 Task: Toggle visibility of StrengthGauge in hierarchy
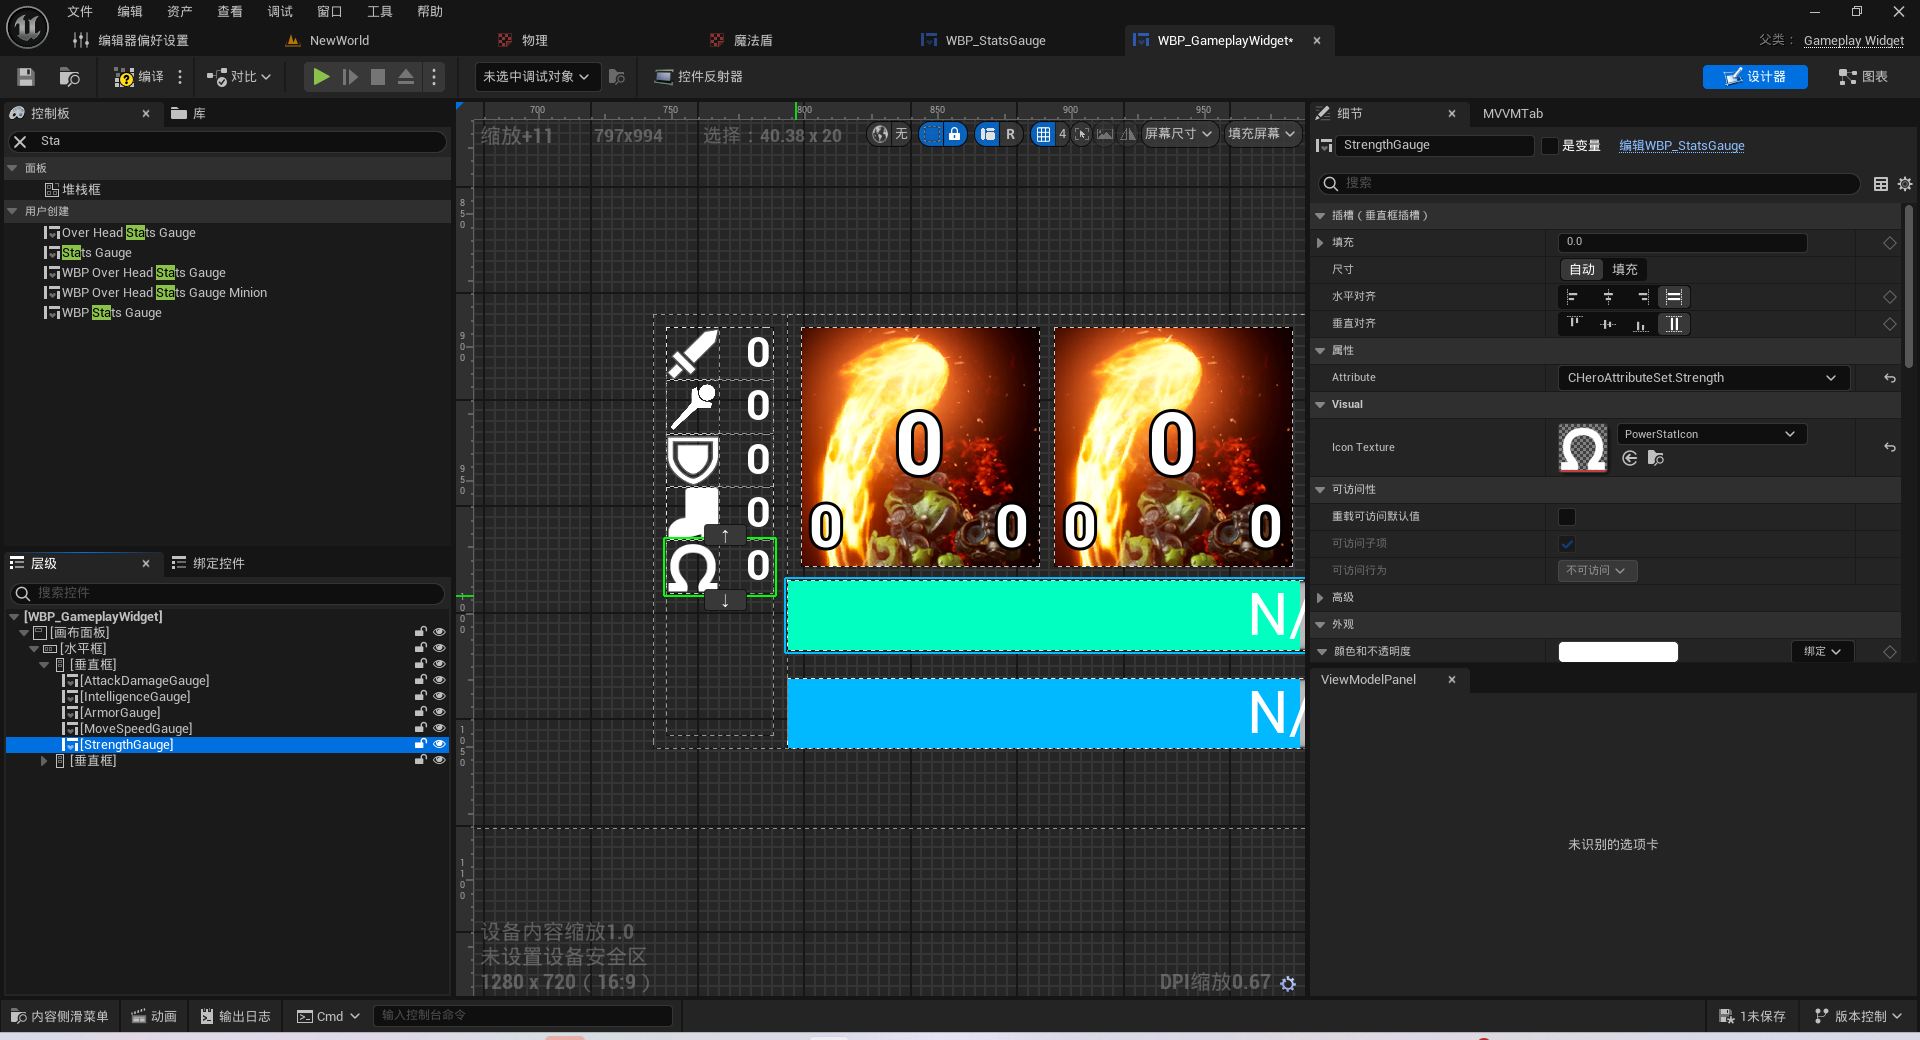pyautogui.click(x=439, y=744)
